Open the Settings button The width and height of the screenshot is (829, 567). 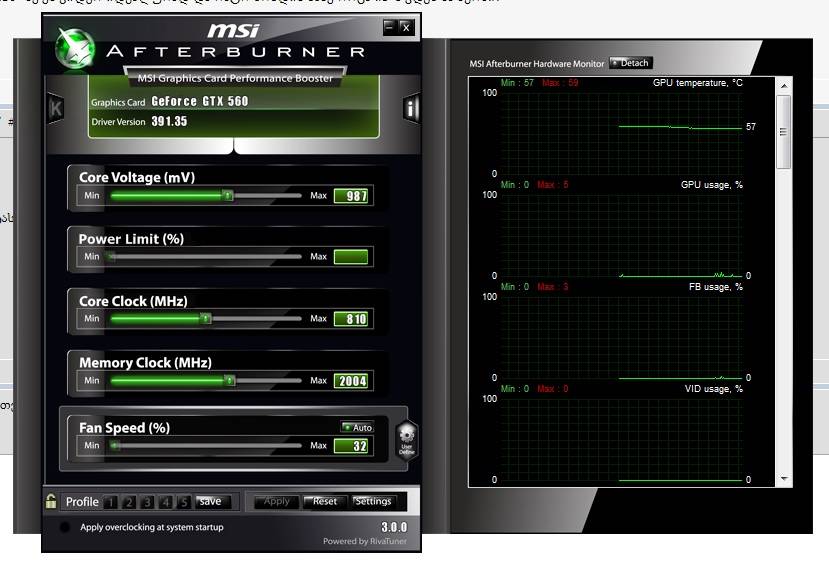(x=373, y=501)
